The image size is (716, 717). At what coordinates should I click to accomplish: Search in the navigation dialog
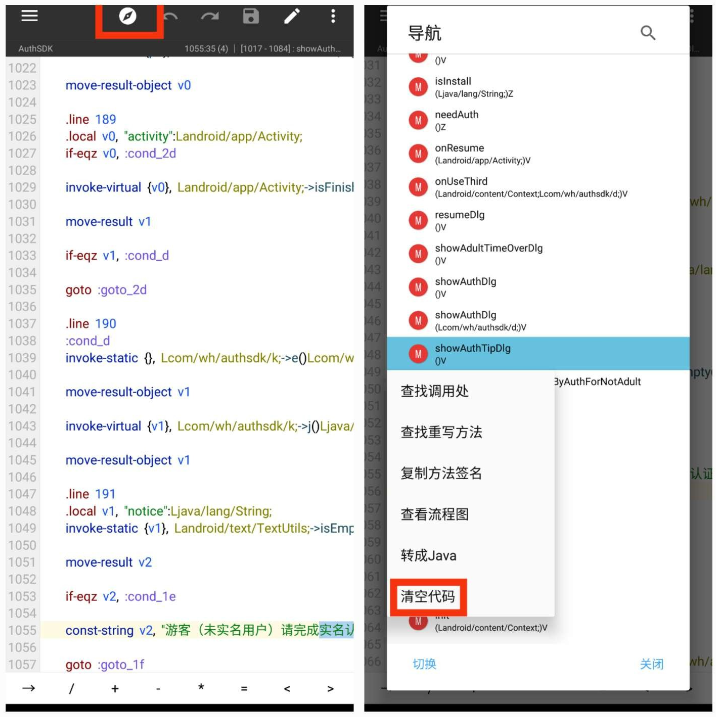[x=647, y=33]
